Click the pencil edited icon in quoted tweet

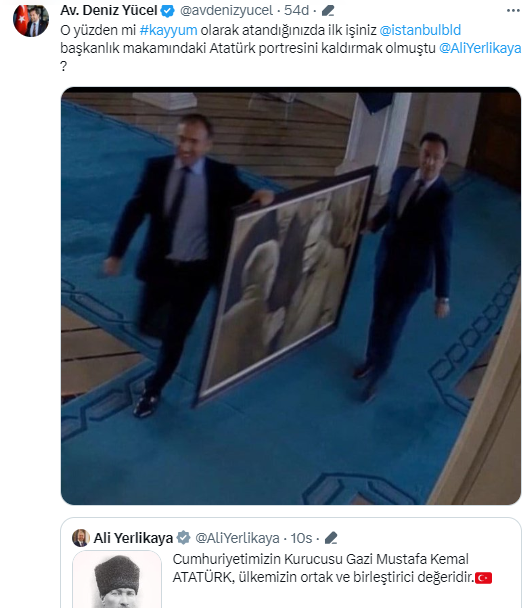331,538
